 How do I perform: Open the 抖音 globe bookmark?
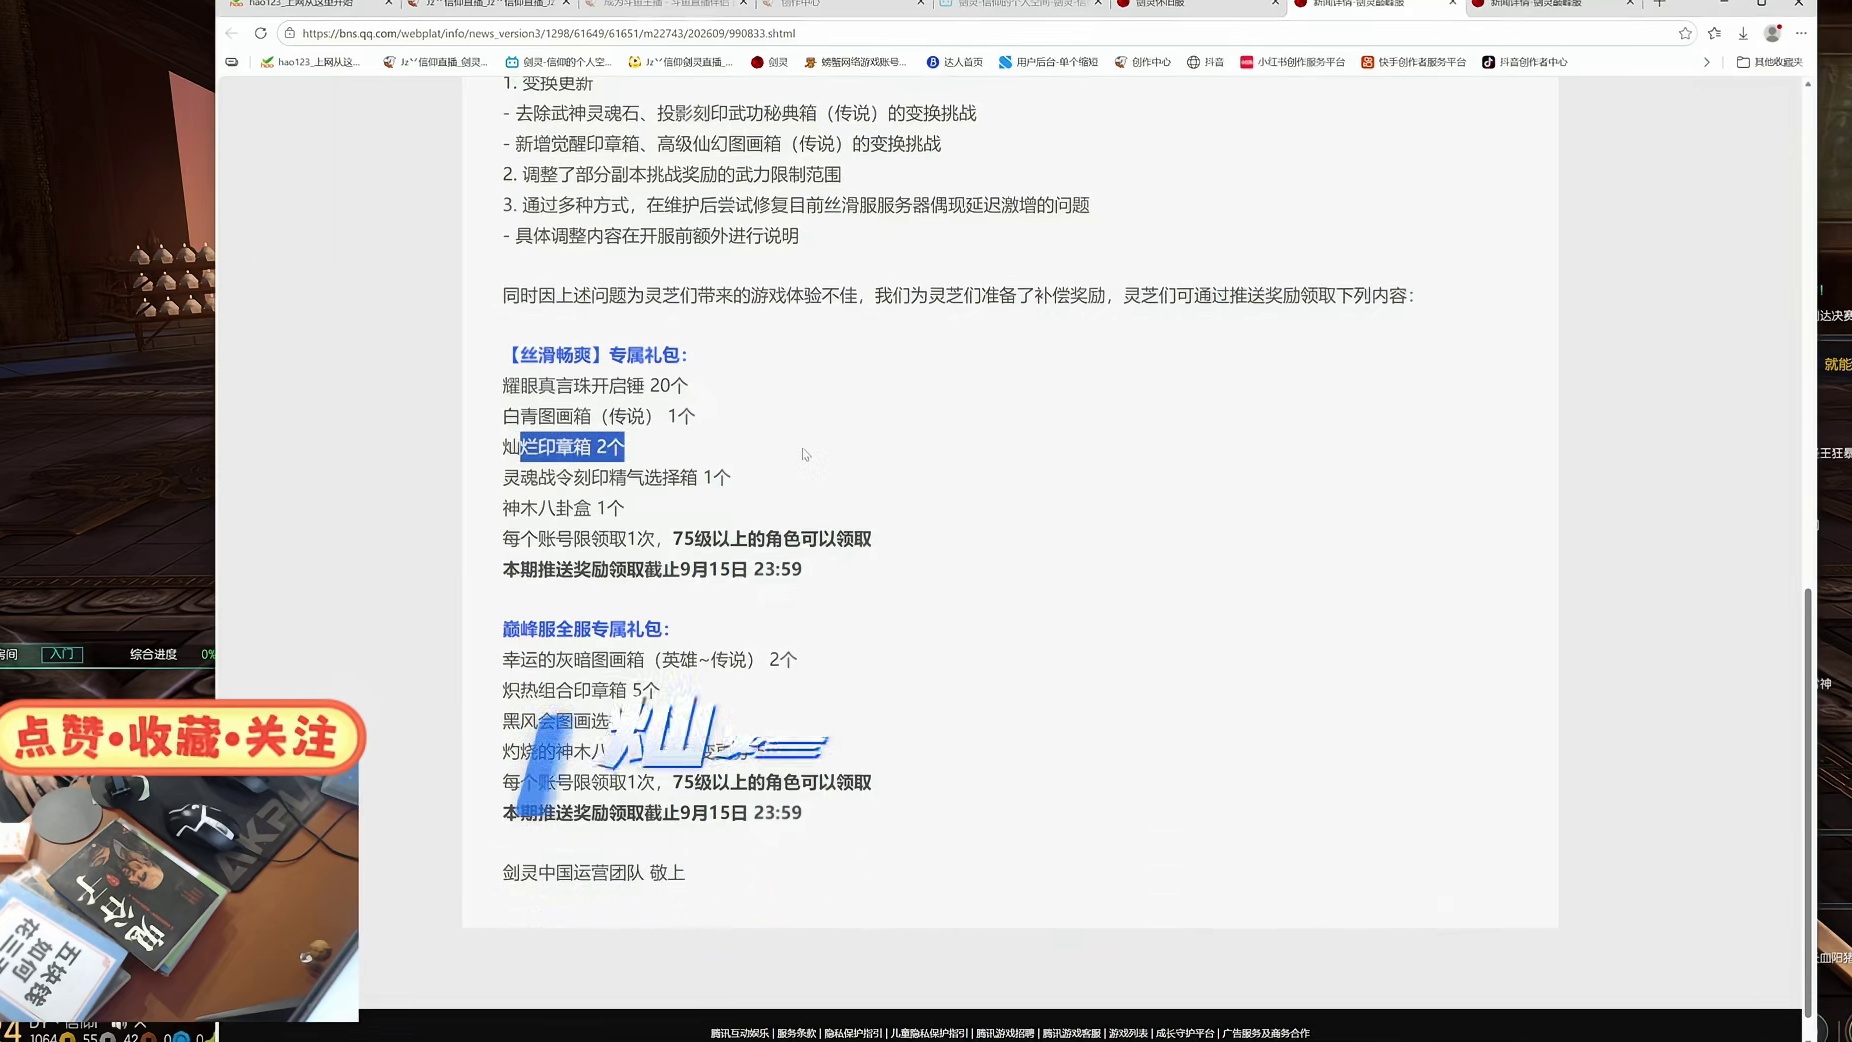tap(1205, 62)
